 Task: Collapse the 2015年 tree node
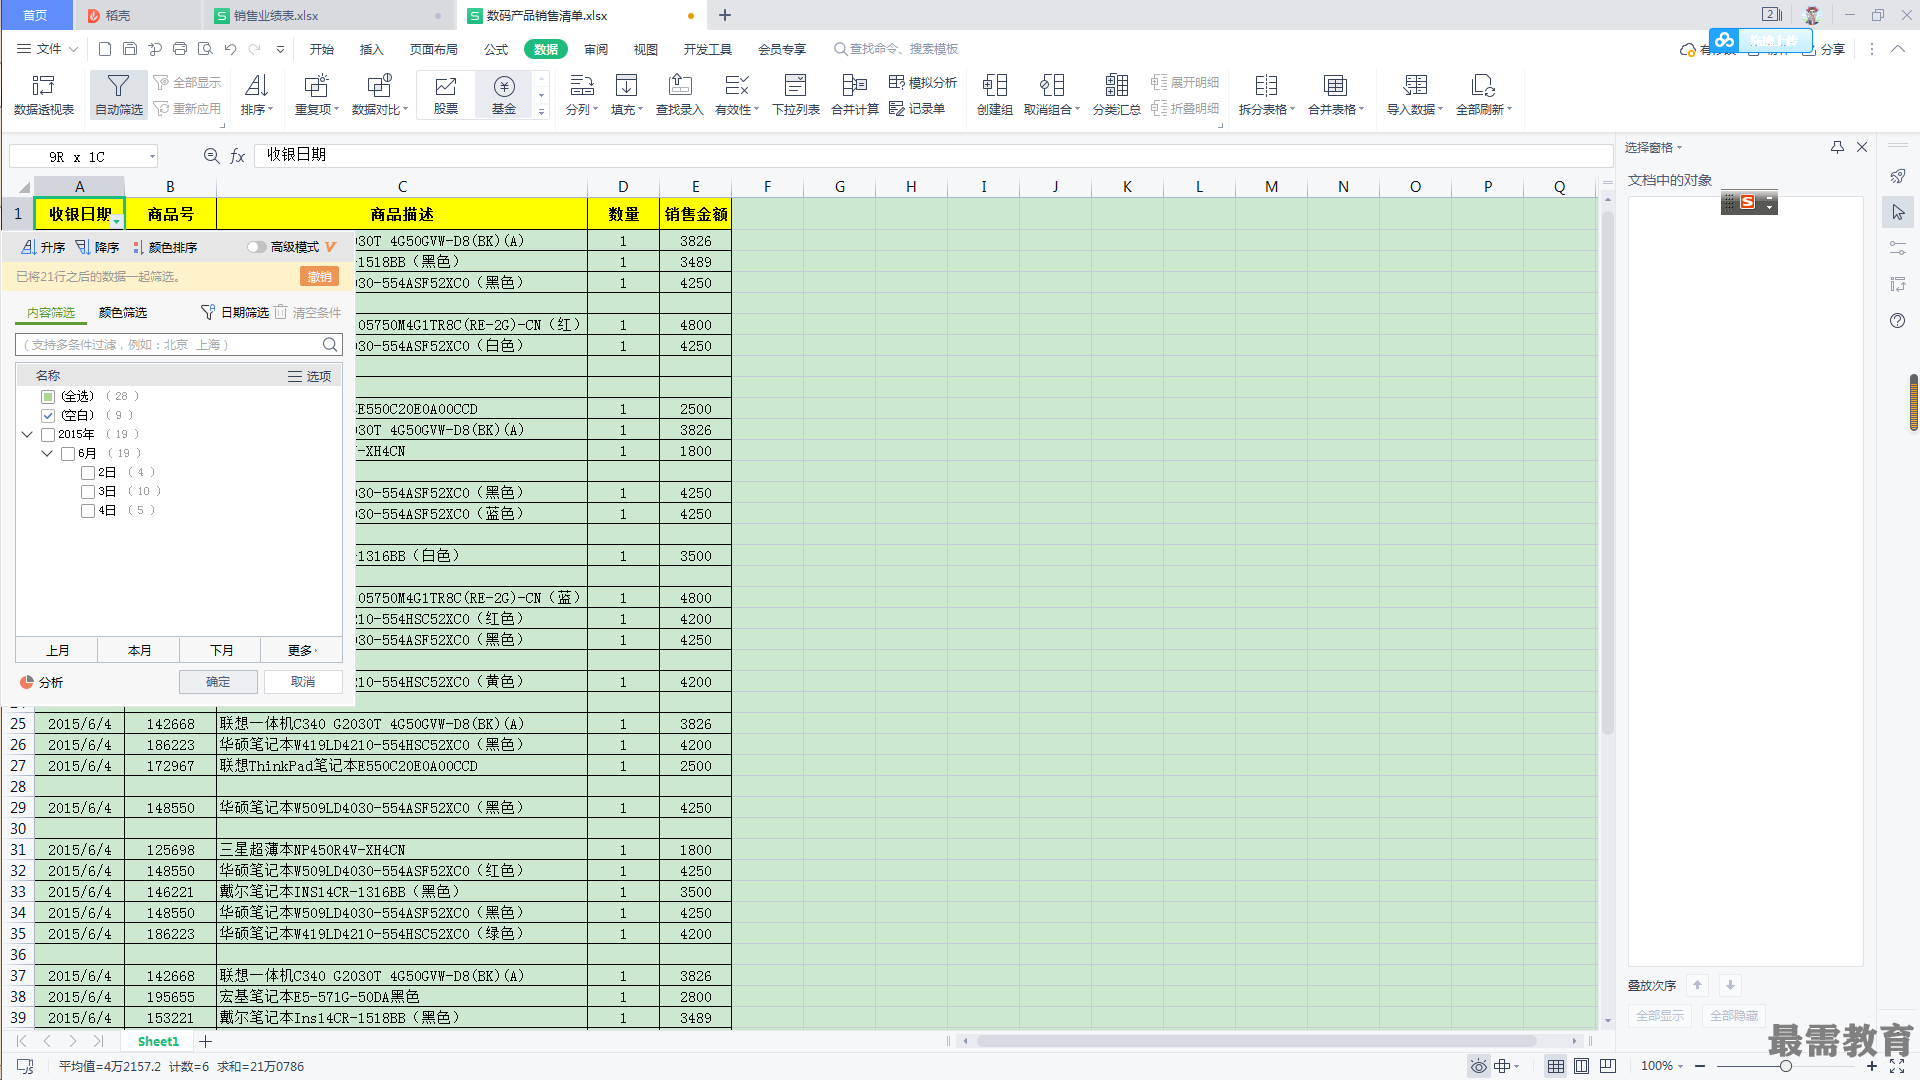(27, 435)
